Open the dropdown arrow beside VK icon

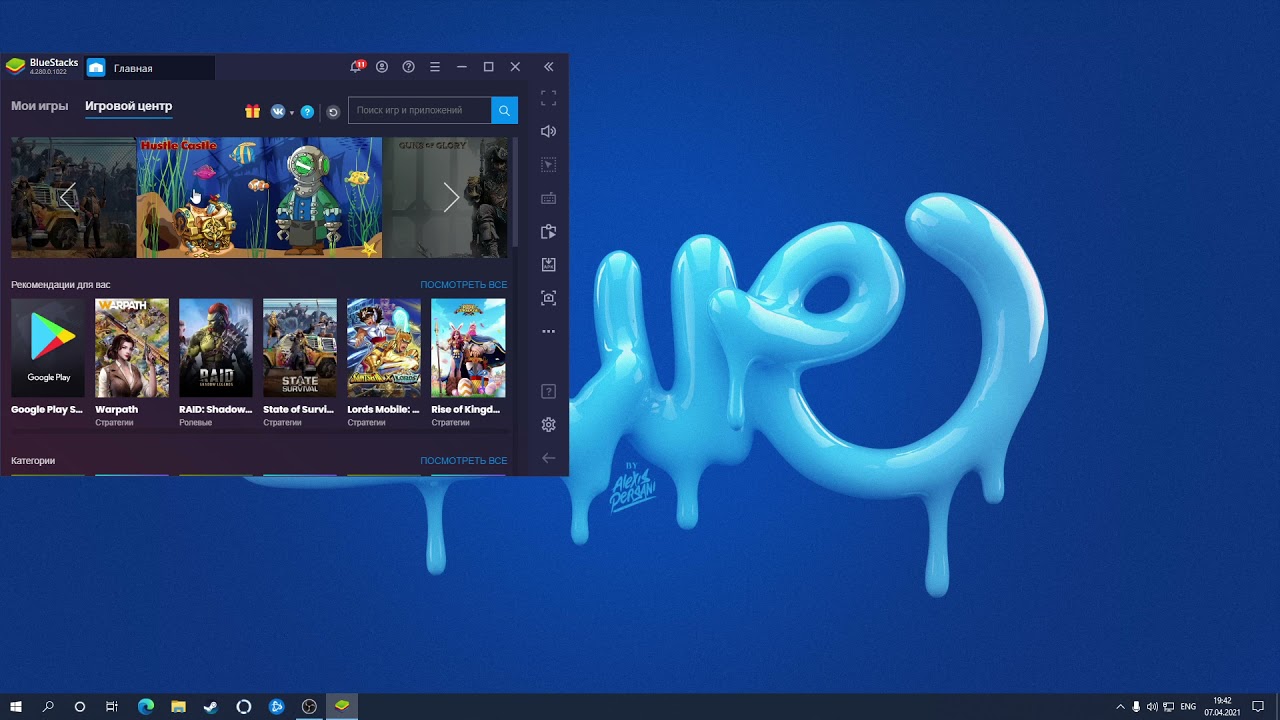pos(292,112)
